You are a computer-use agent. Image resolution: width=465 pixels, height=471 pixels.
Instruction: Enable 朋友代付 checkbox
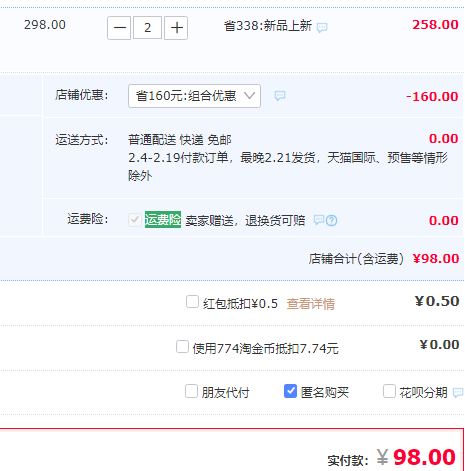pyautogui.click(x=191, y=391)
